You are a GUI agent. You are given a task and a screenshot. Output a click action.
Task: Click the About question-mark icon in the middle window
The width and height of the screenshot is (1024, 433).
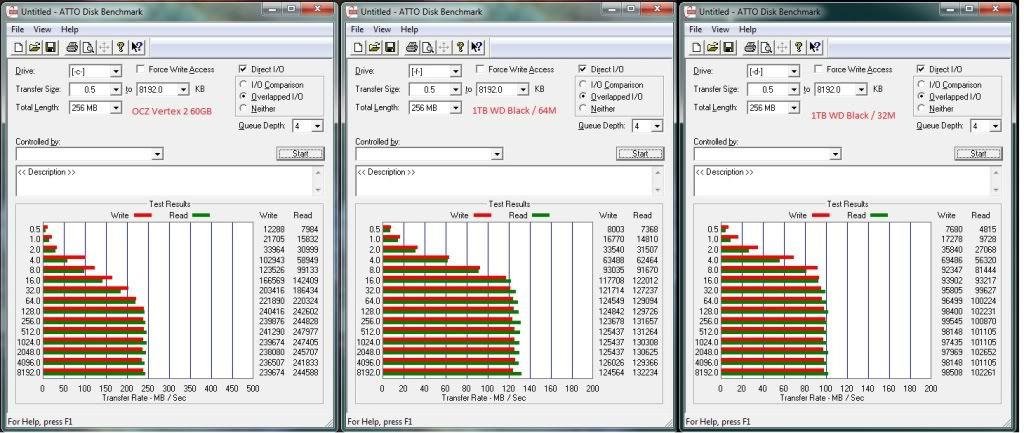click(459, 47)
